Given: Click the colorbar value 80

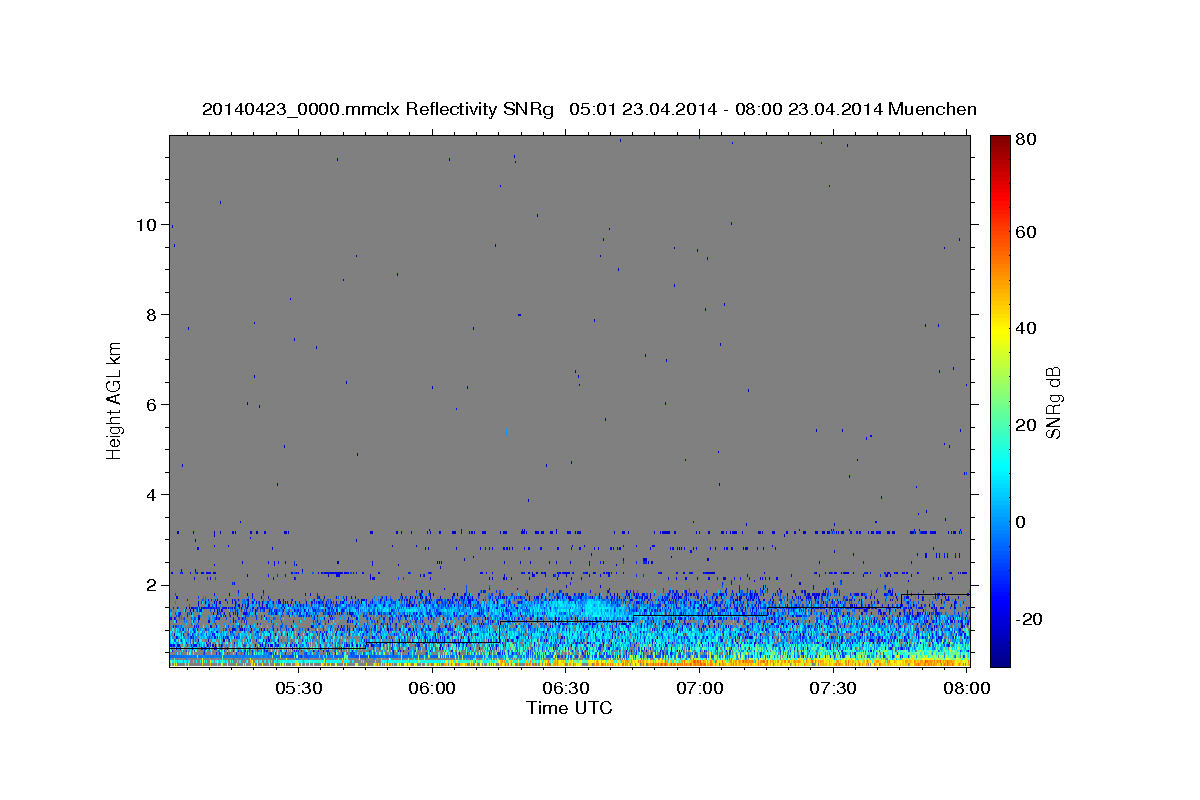Looking at the screenshot, I should click(1027, 141).
